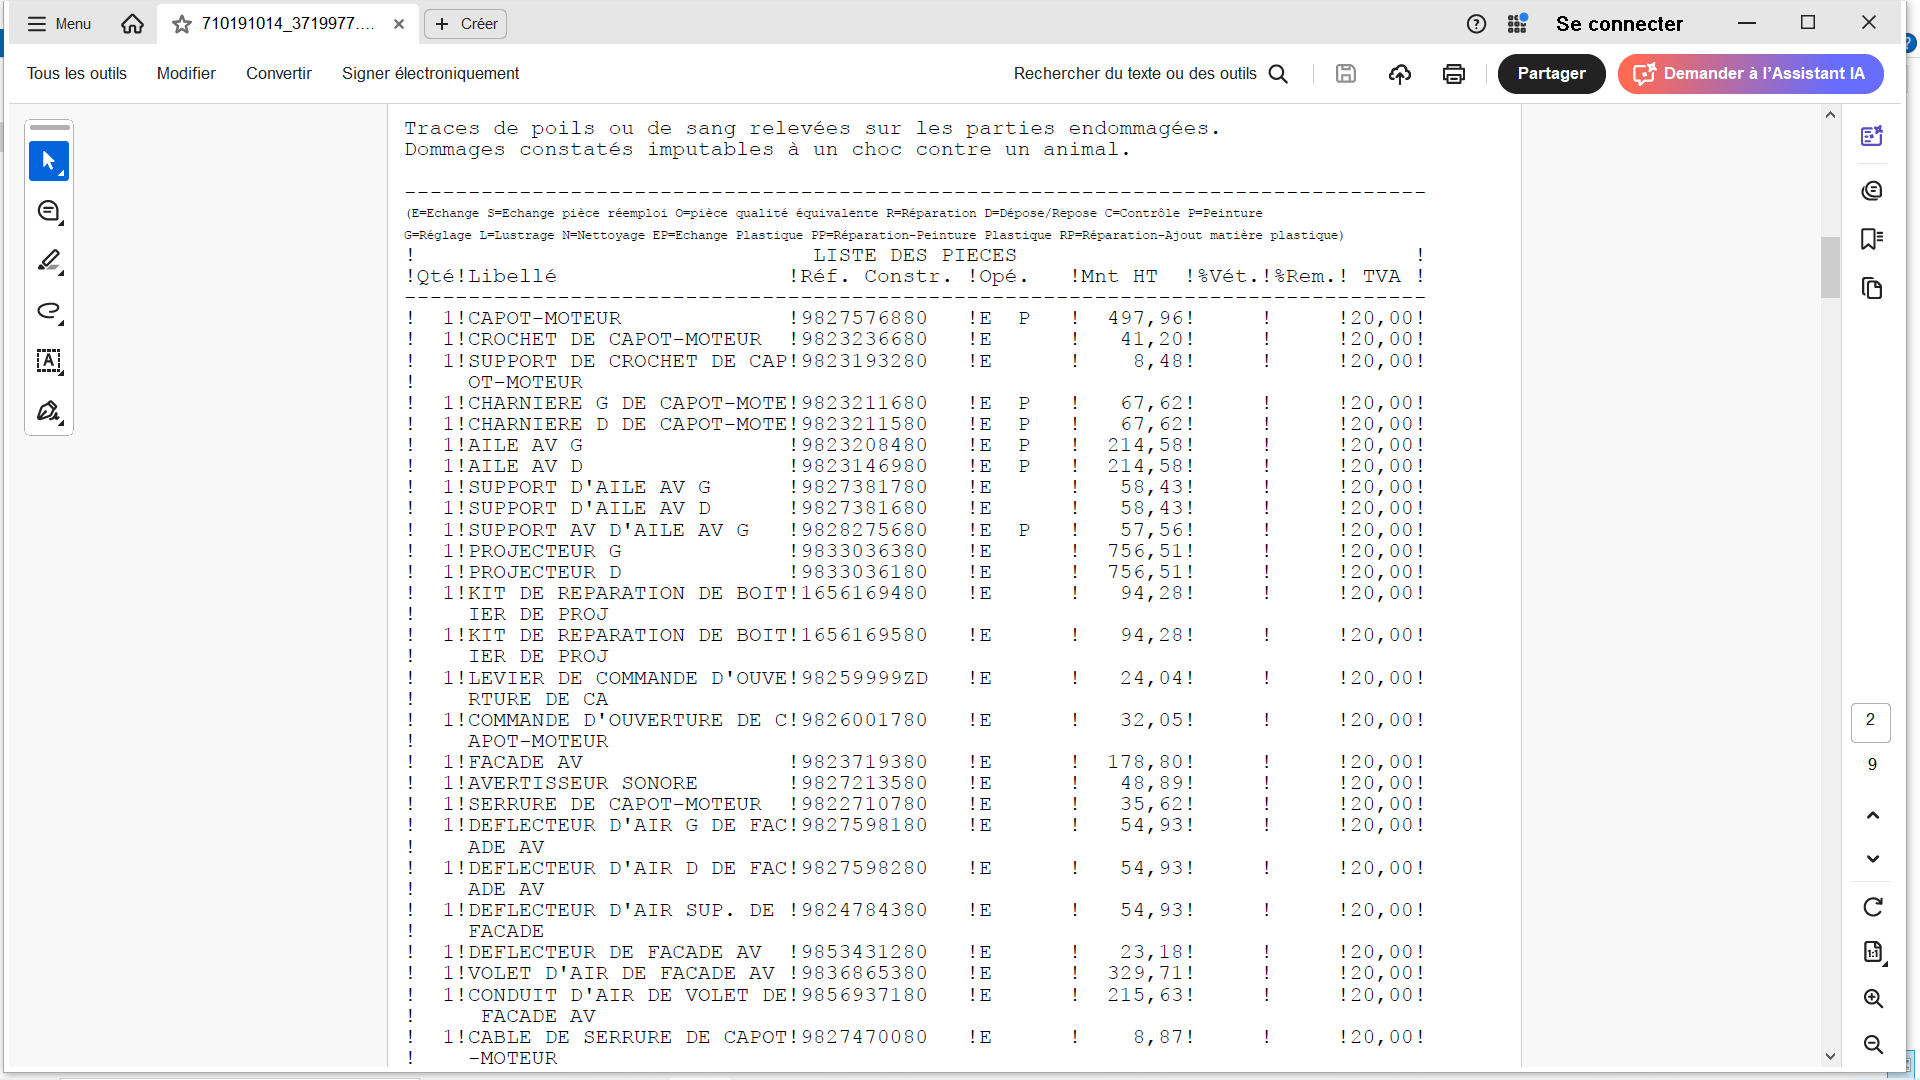Open the Convertir menu item

[278, 74]
